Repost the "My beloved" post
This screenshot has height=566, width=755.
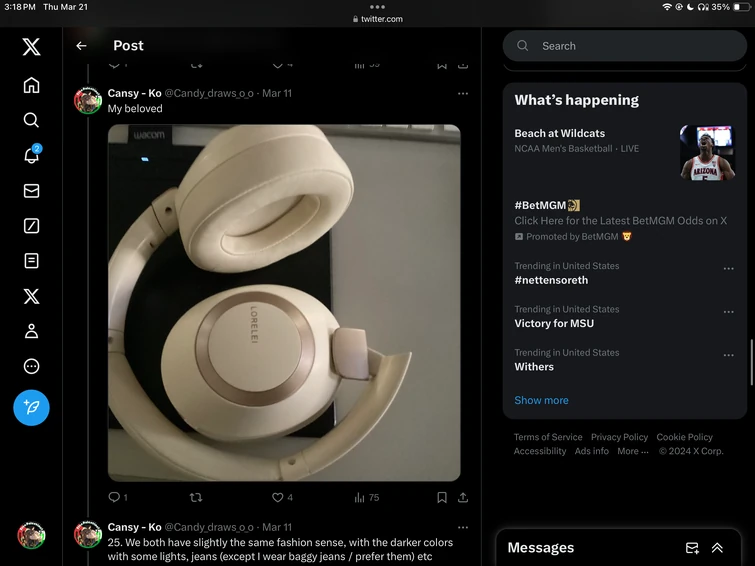click(x=195, y=497)
